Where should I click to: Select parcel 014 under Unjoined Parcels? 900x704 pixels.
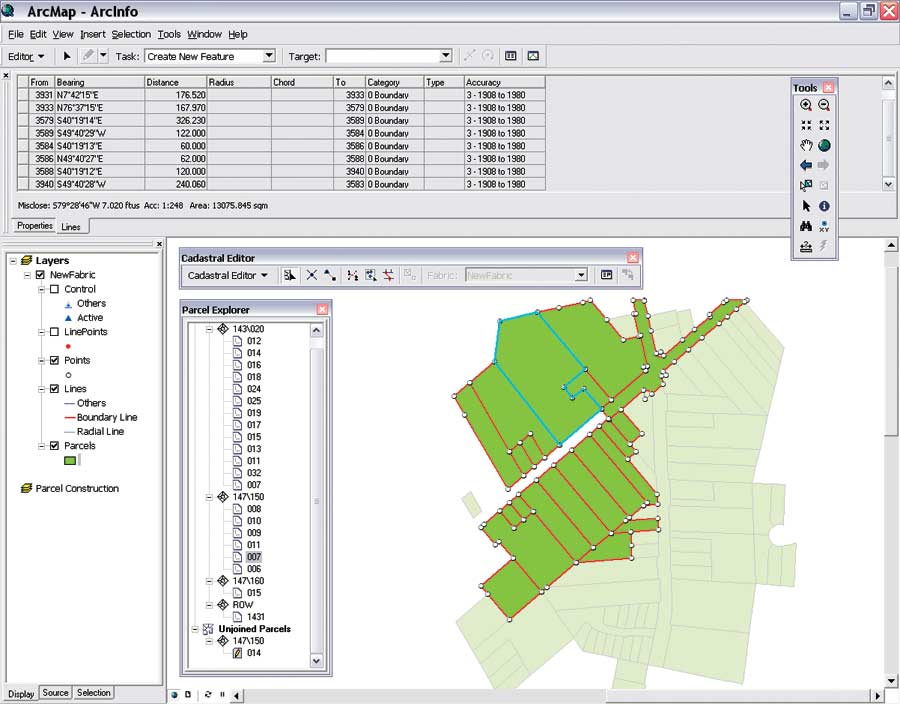pyautogui.click(x=254, y=653)
